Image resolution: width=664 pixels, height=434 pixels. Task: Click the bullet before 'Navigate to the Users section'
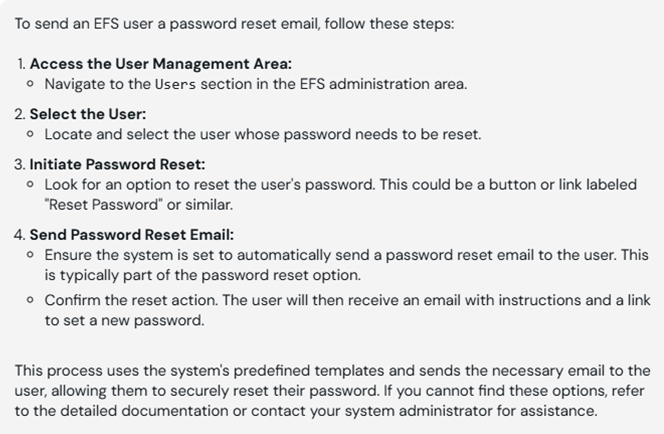click(30, 84)
